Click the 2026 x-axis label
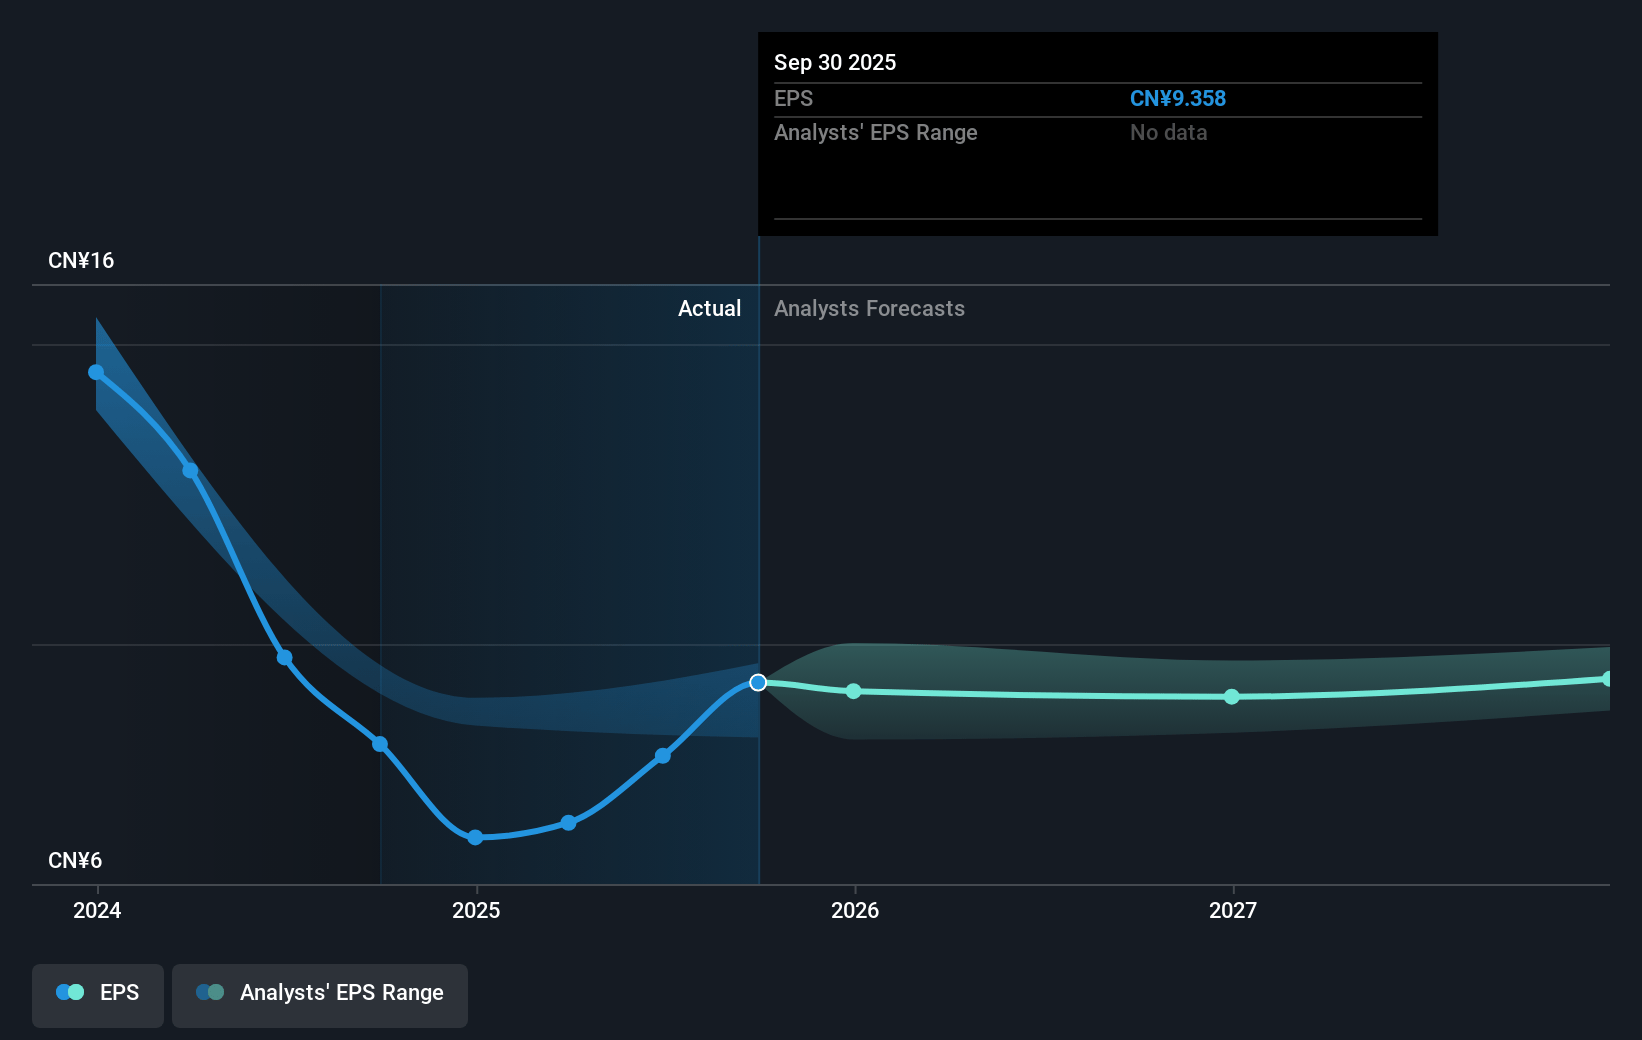1642x1040 pixels. (x=855, y=910)
